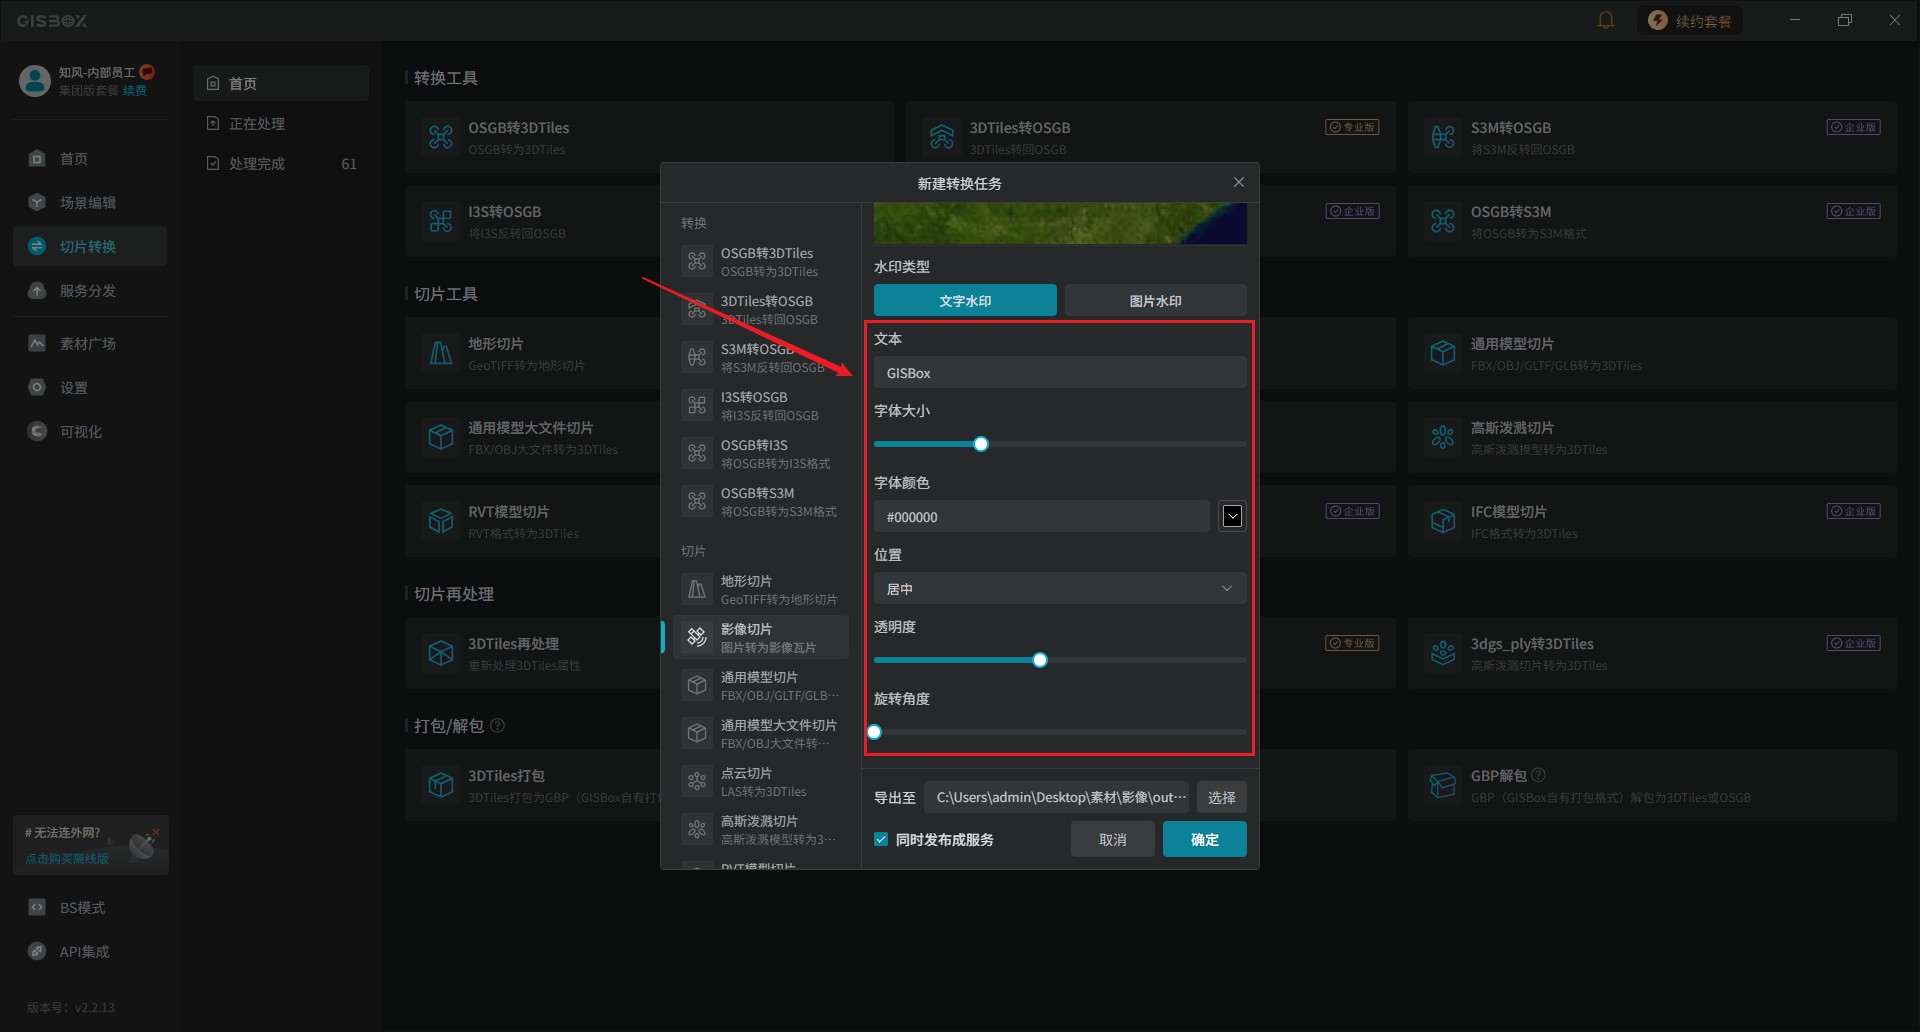The width and height of the screenshot is (1920, 1032).
Task: Select the 图片水印 watermark type
Action: tap(1155, 301)
